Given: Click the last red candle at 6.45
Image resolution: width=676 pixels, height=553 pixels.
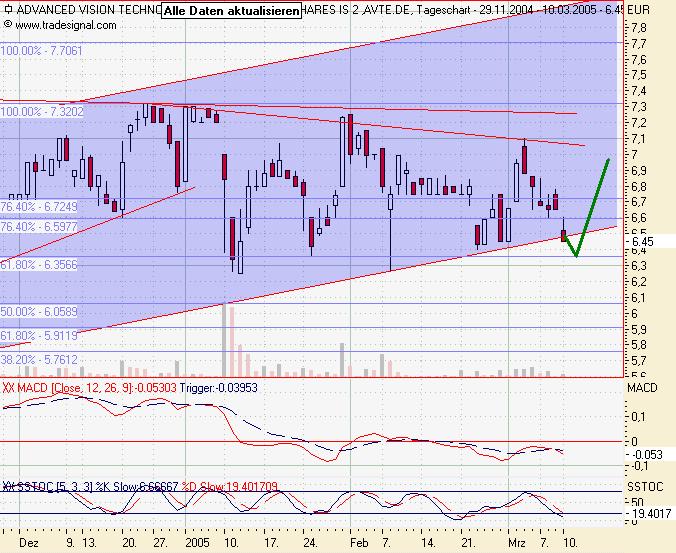Looking at the screenshot, I should pyautogui.click(x=563, y=235).
